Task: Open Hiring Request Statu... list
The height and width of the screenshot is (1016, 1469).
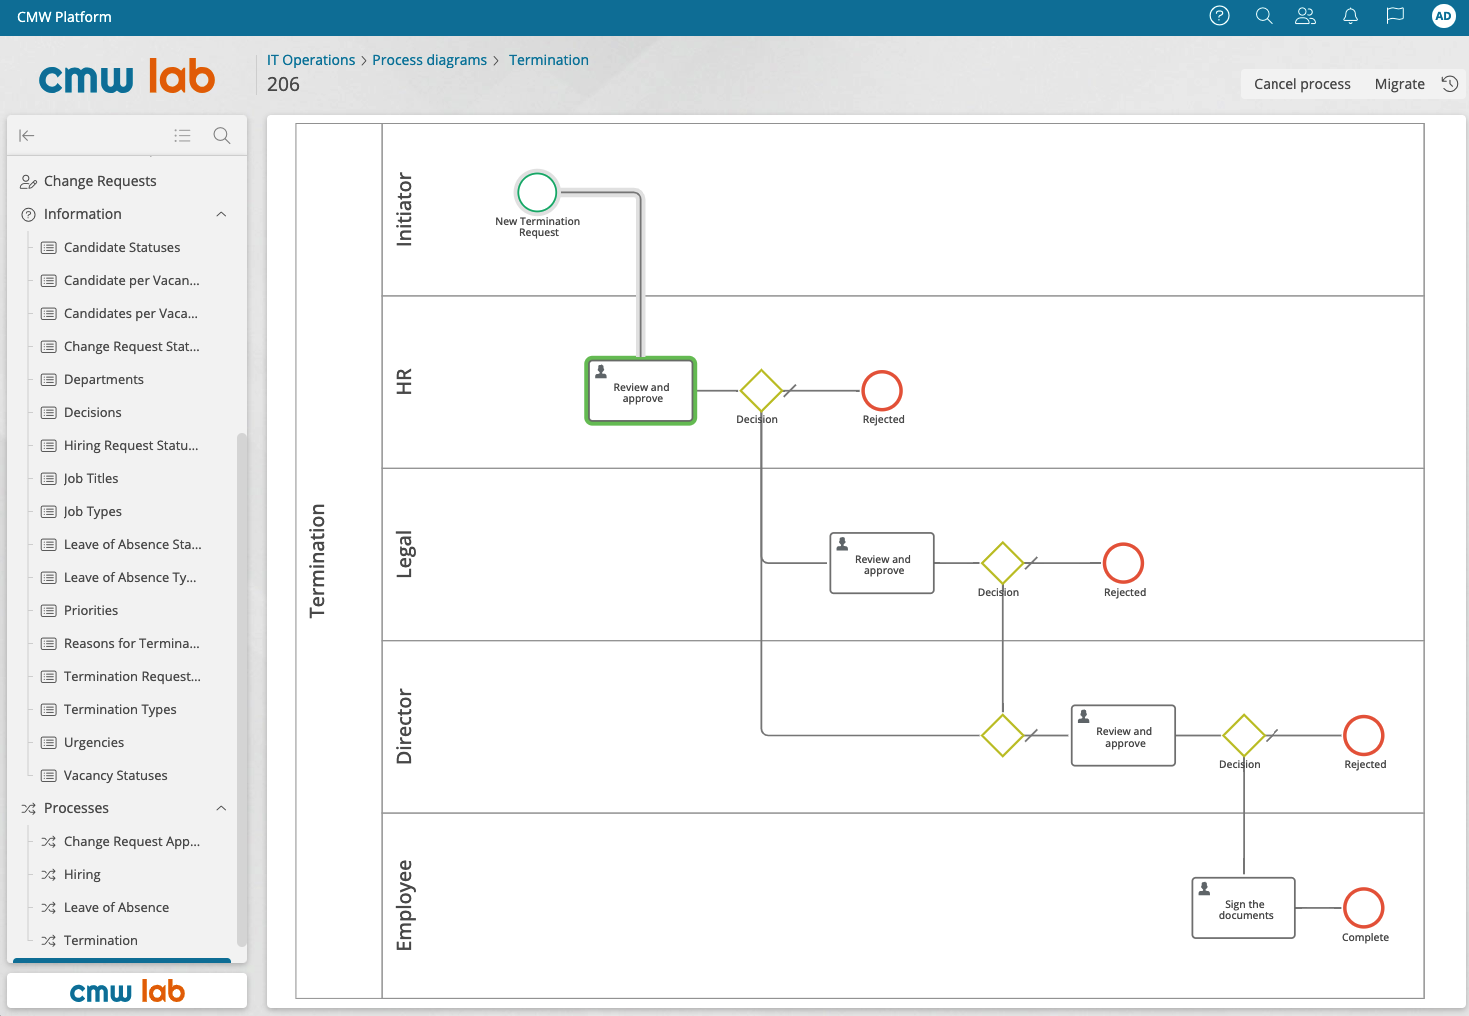Action: pyautogui.click(x=131, y=445)
